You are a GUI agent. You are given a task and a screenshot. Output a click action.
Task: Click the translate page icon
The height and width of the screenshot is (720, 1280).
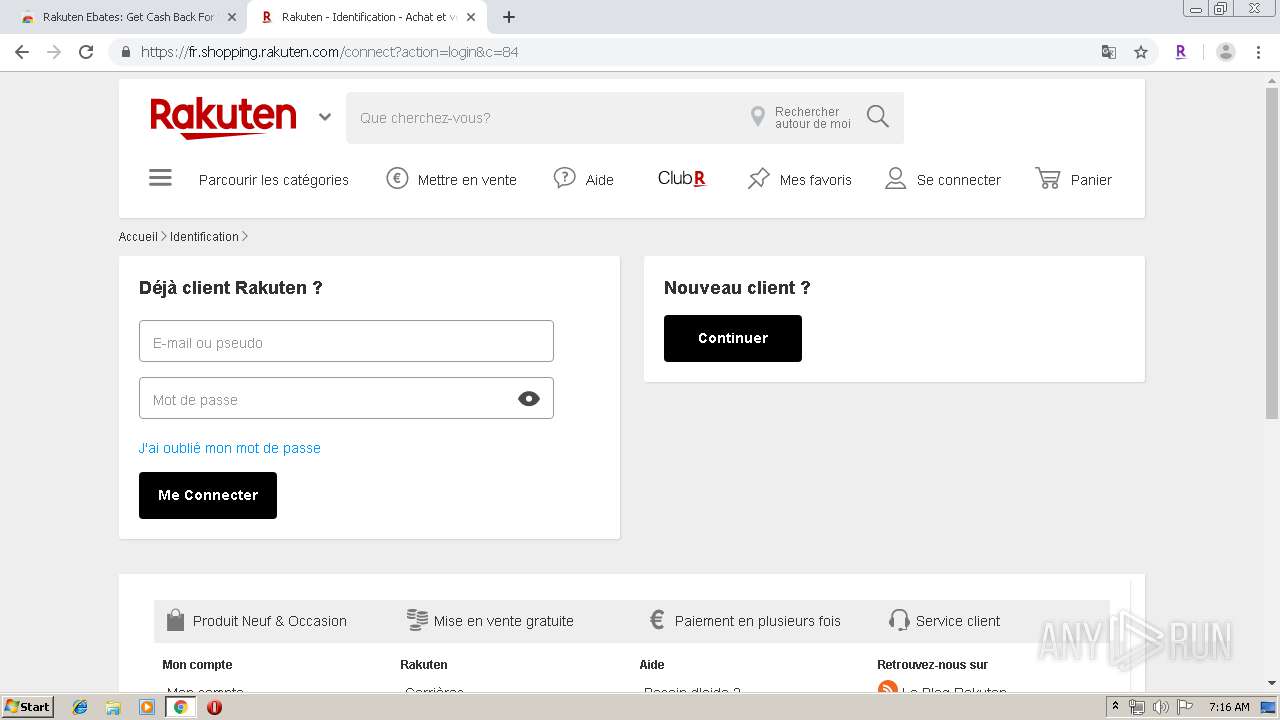pos(1109,52)
